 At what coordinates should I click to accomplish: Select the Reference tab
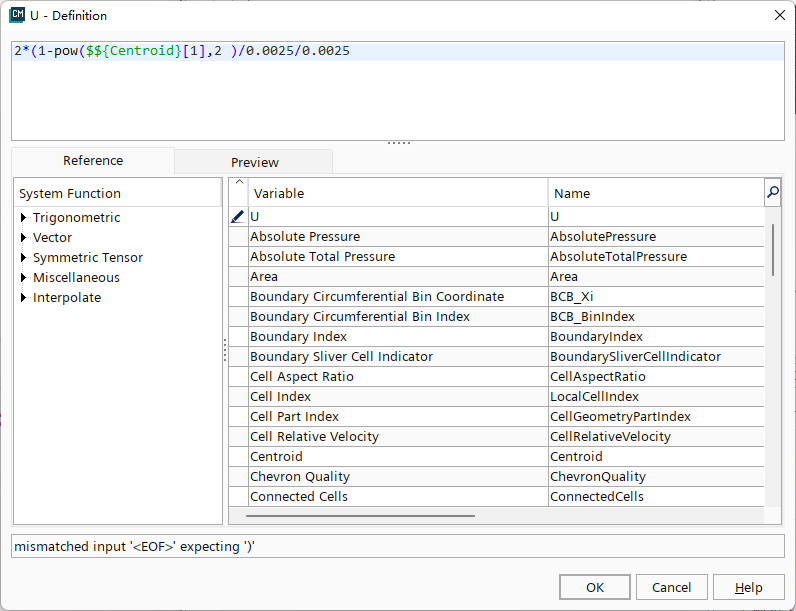[93, 161]
